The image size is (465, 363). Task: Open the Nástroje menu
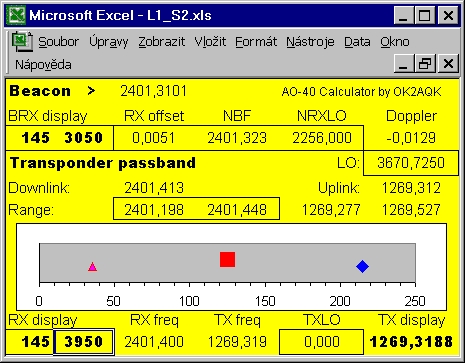310,42
